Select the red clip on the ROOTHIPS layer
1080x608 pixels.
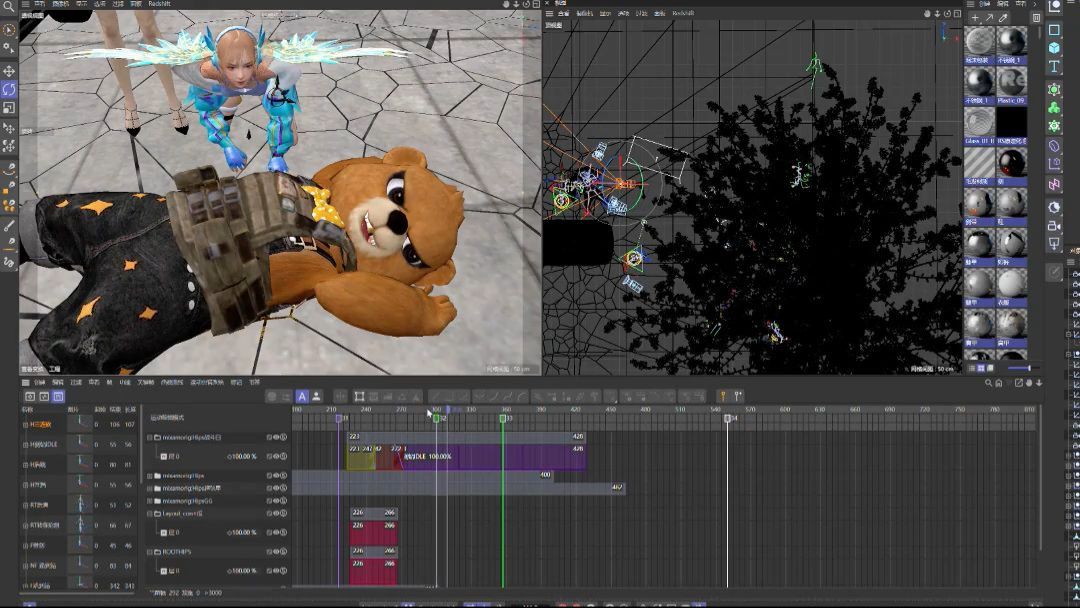373,572
